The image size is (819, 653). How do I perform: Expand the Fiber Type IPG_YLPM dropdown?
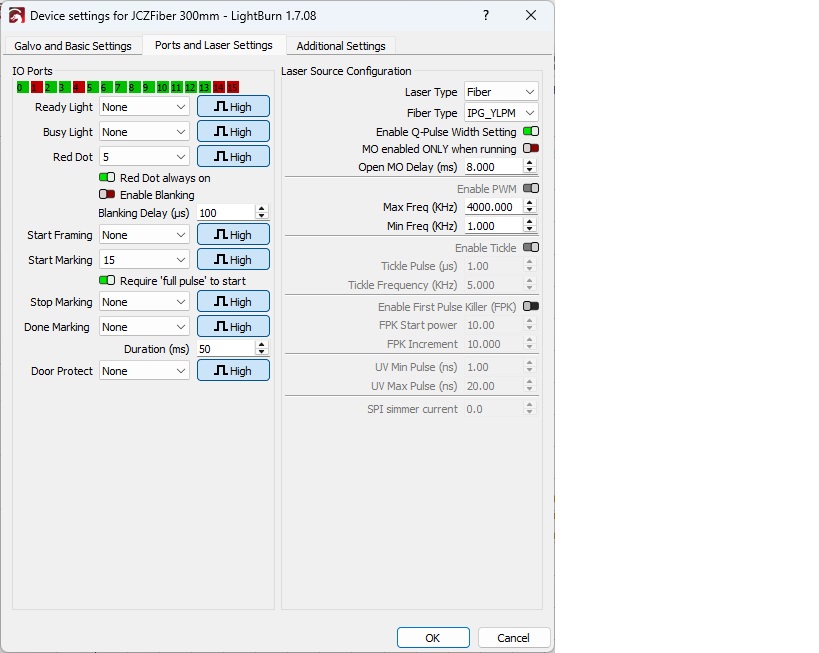[x=501, y=113]
